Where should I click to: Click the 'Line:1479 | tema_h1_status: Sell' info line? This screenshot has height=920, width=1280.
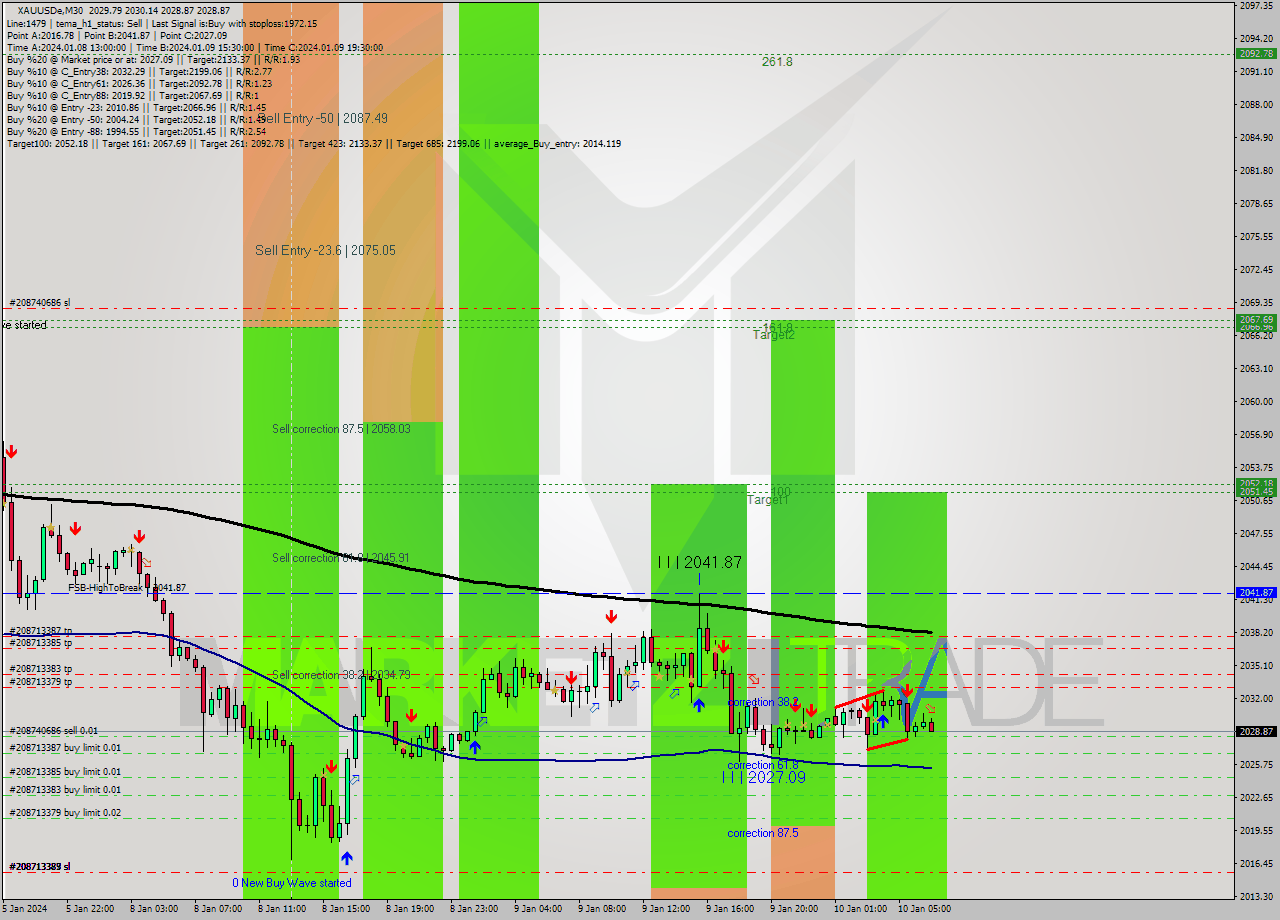(x=162, y=24)
